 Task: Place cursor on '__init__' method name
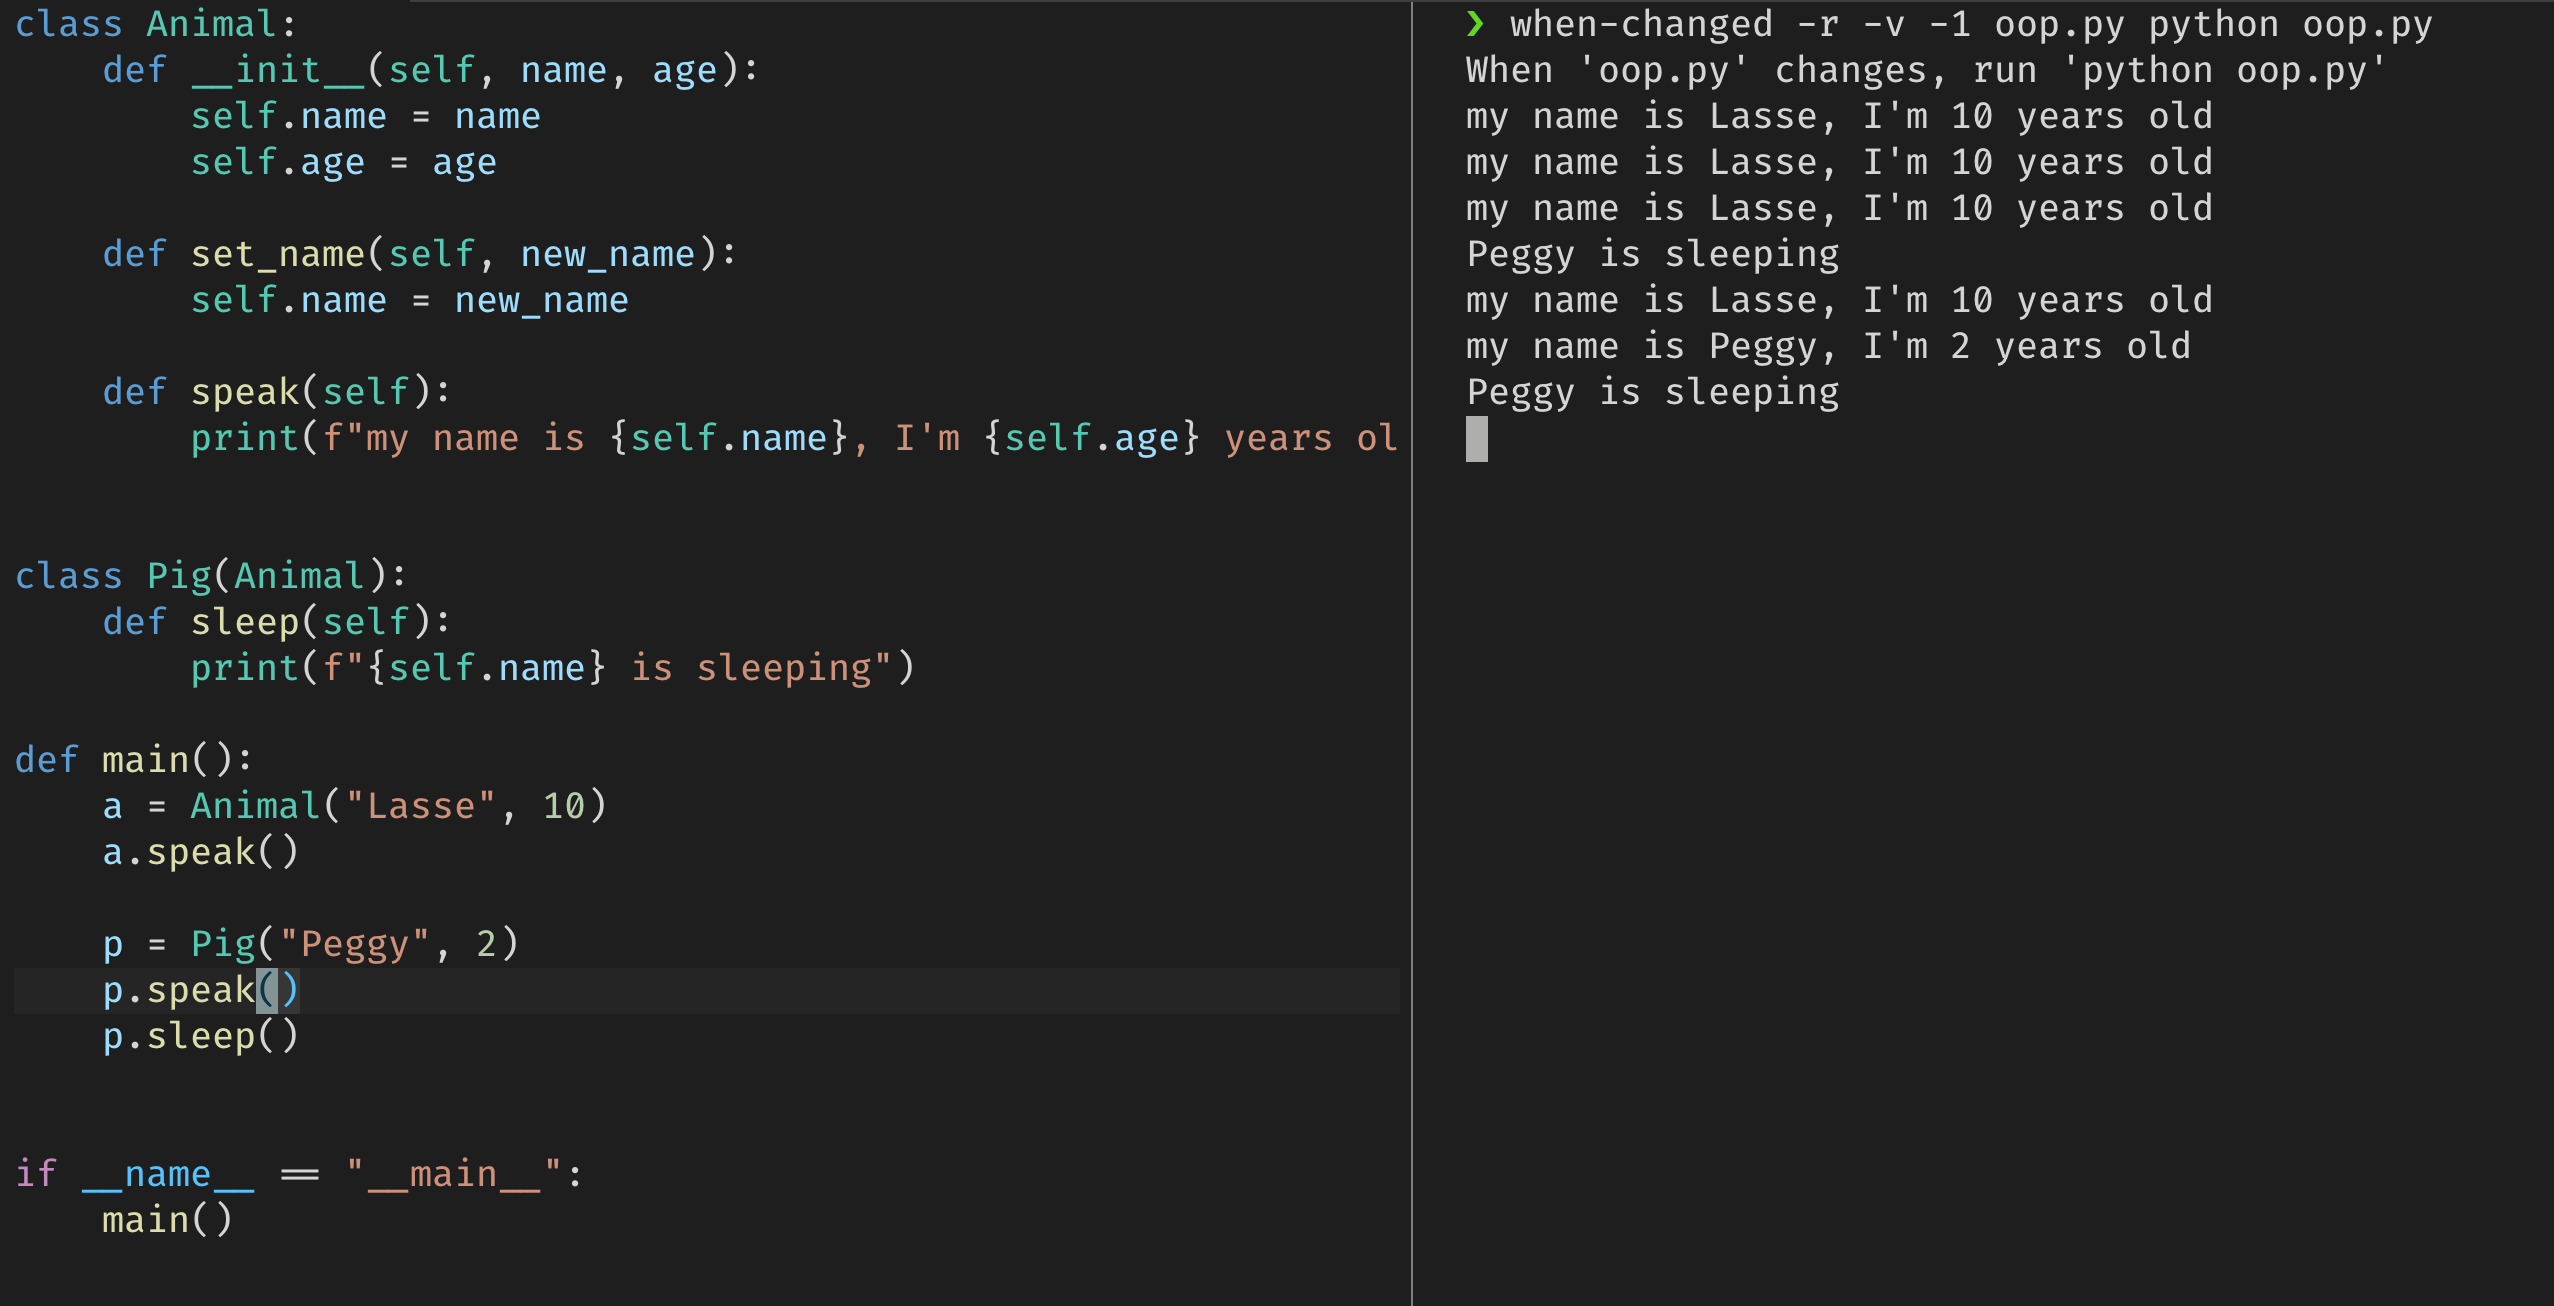pos(277,70)
